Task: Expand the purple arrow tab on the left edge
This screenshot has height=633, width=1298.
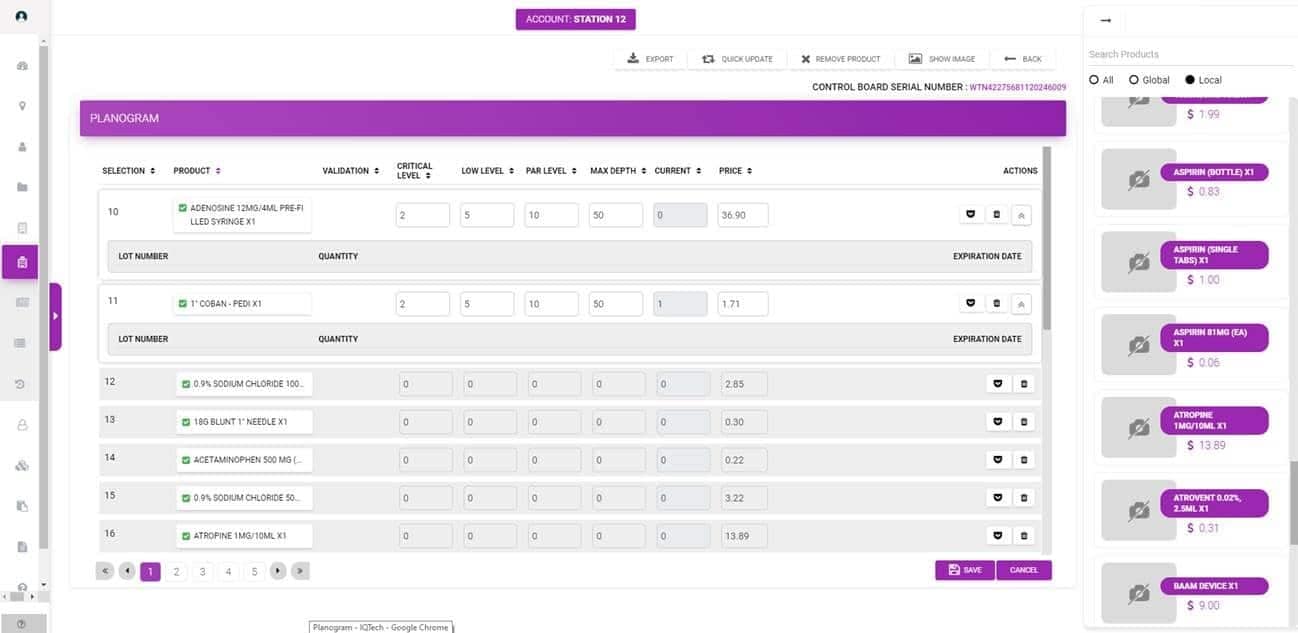Action: click(x=57, y=314)
